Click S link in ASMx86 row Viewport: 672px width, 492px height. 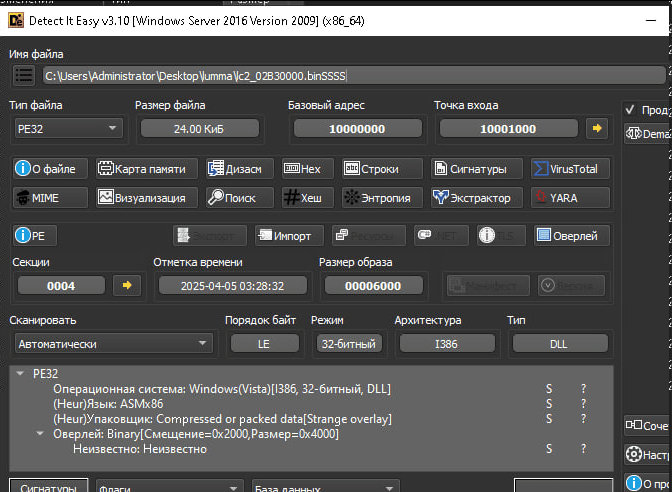pos(549,404)
